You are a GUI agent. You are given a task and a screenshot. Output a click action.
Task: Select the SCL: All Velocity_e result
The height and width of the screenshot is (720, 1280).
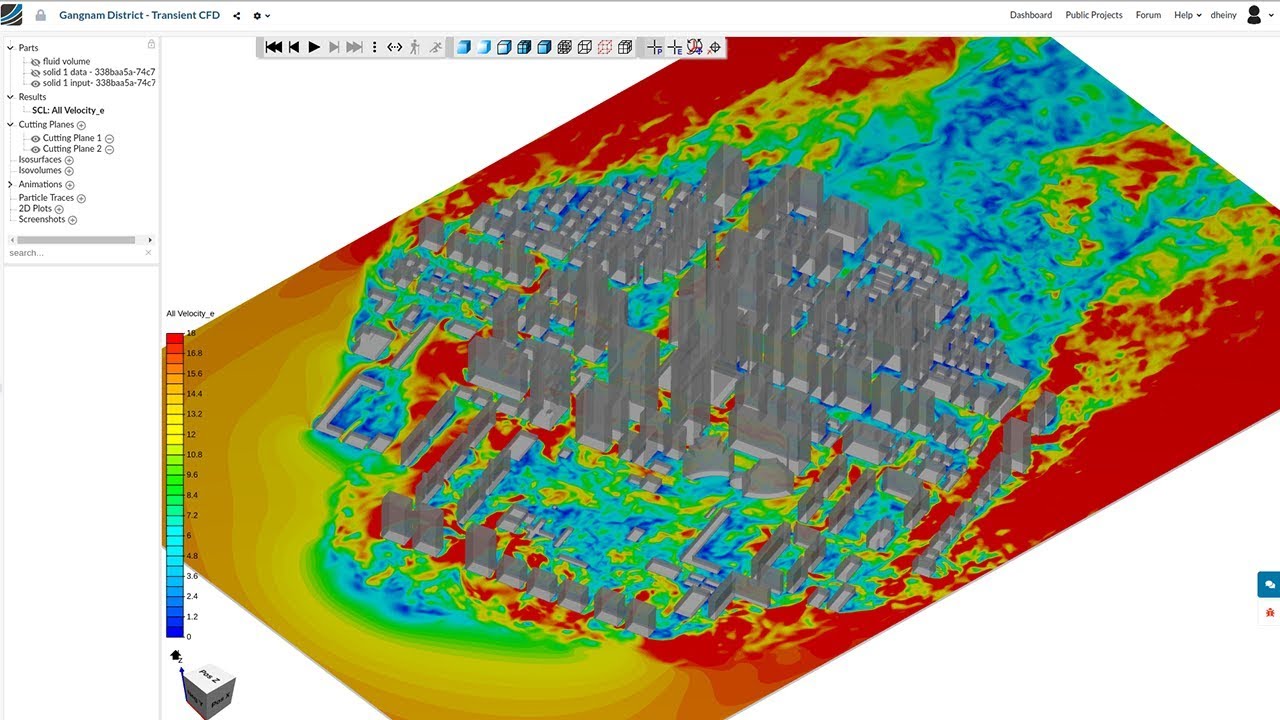pyautogui.click(x=68, y=111)
